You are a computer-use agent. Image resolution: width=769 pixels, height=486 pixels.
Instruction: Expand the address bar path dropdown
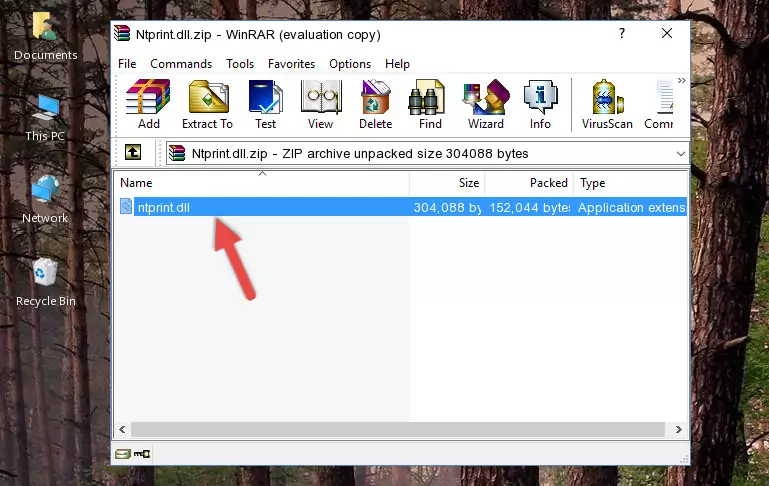coord(681,153)
